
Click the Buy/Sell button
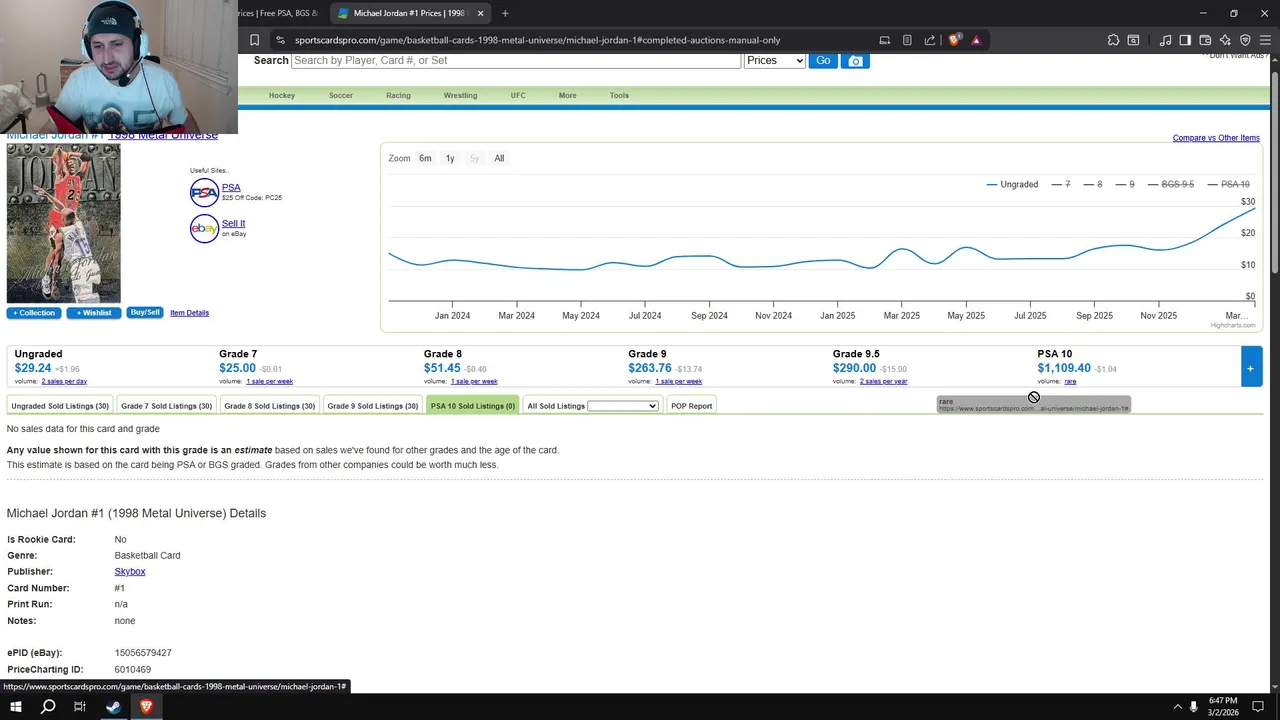145,313
